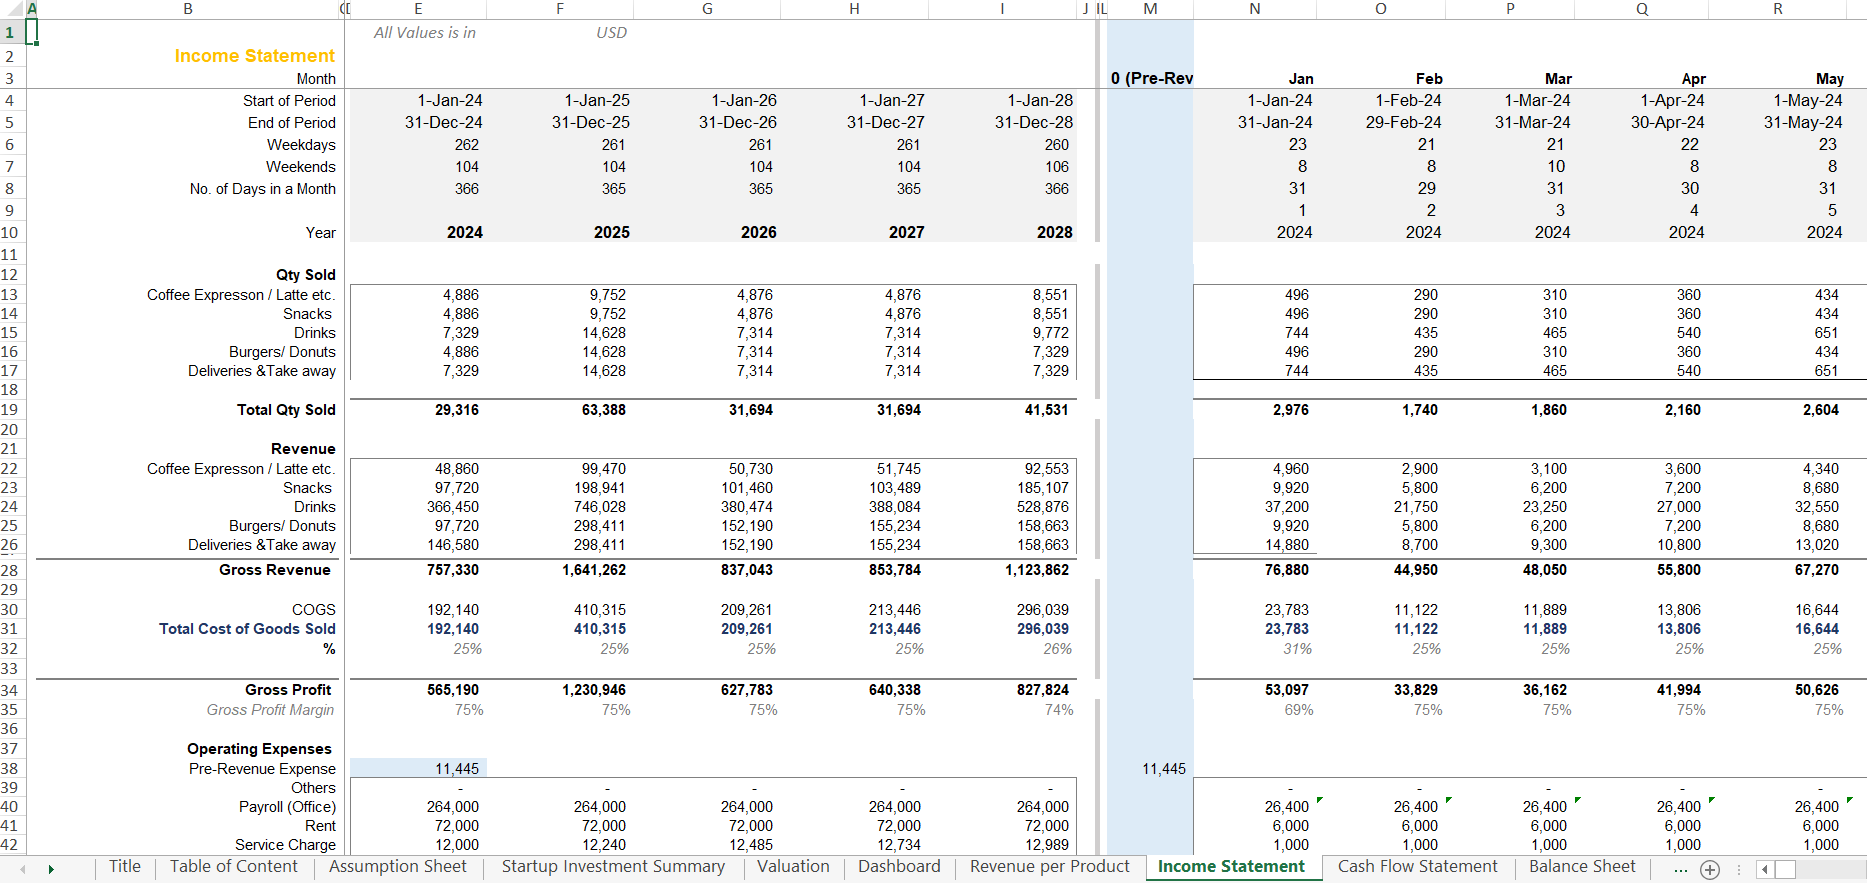
Task: Click January COGS percentage 31%
Action: point(1298,649)
